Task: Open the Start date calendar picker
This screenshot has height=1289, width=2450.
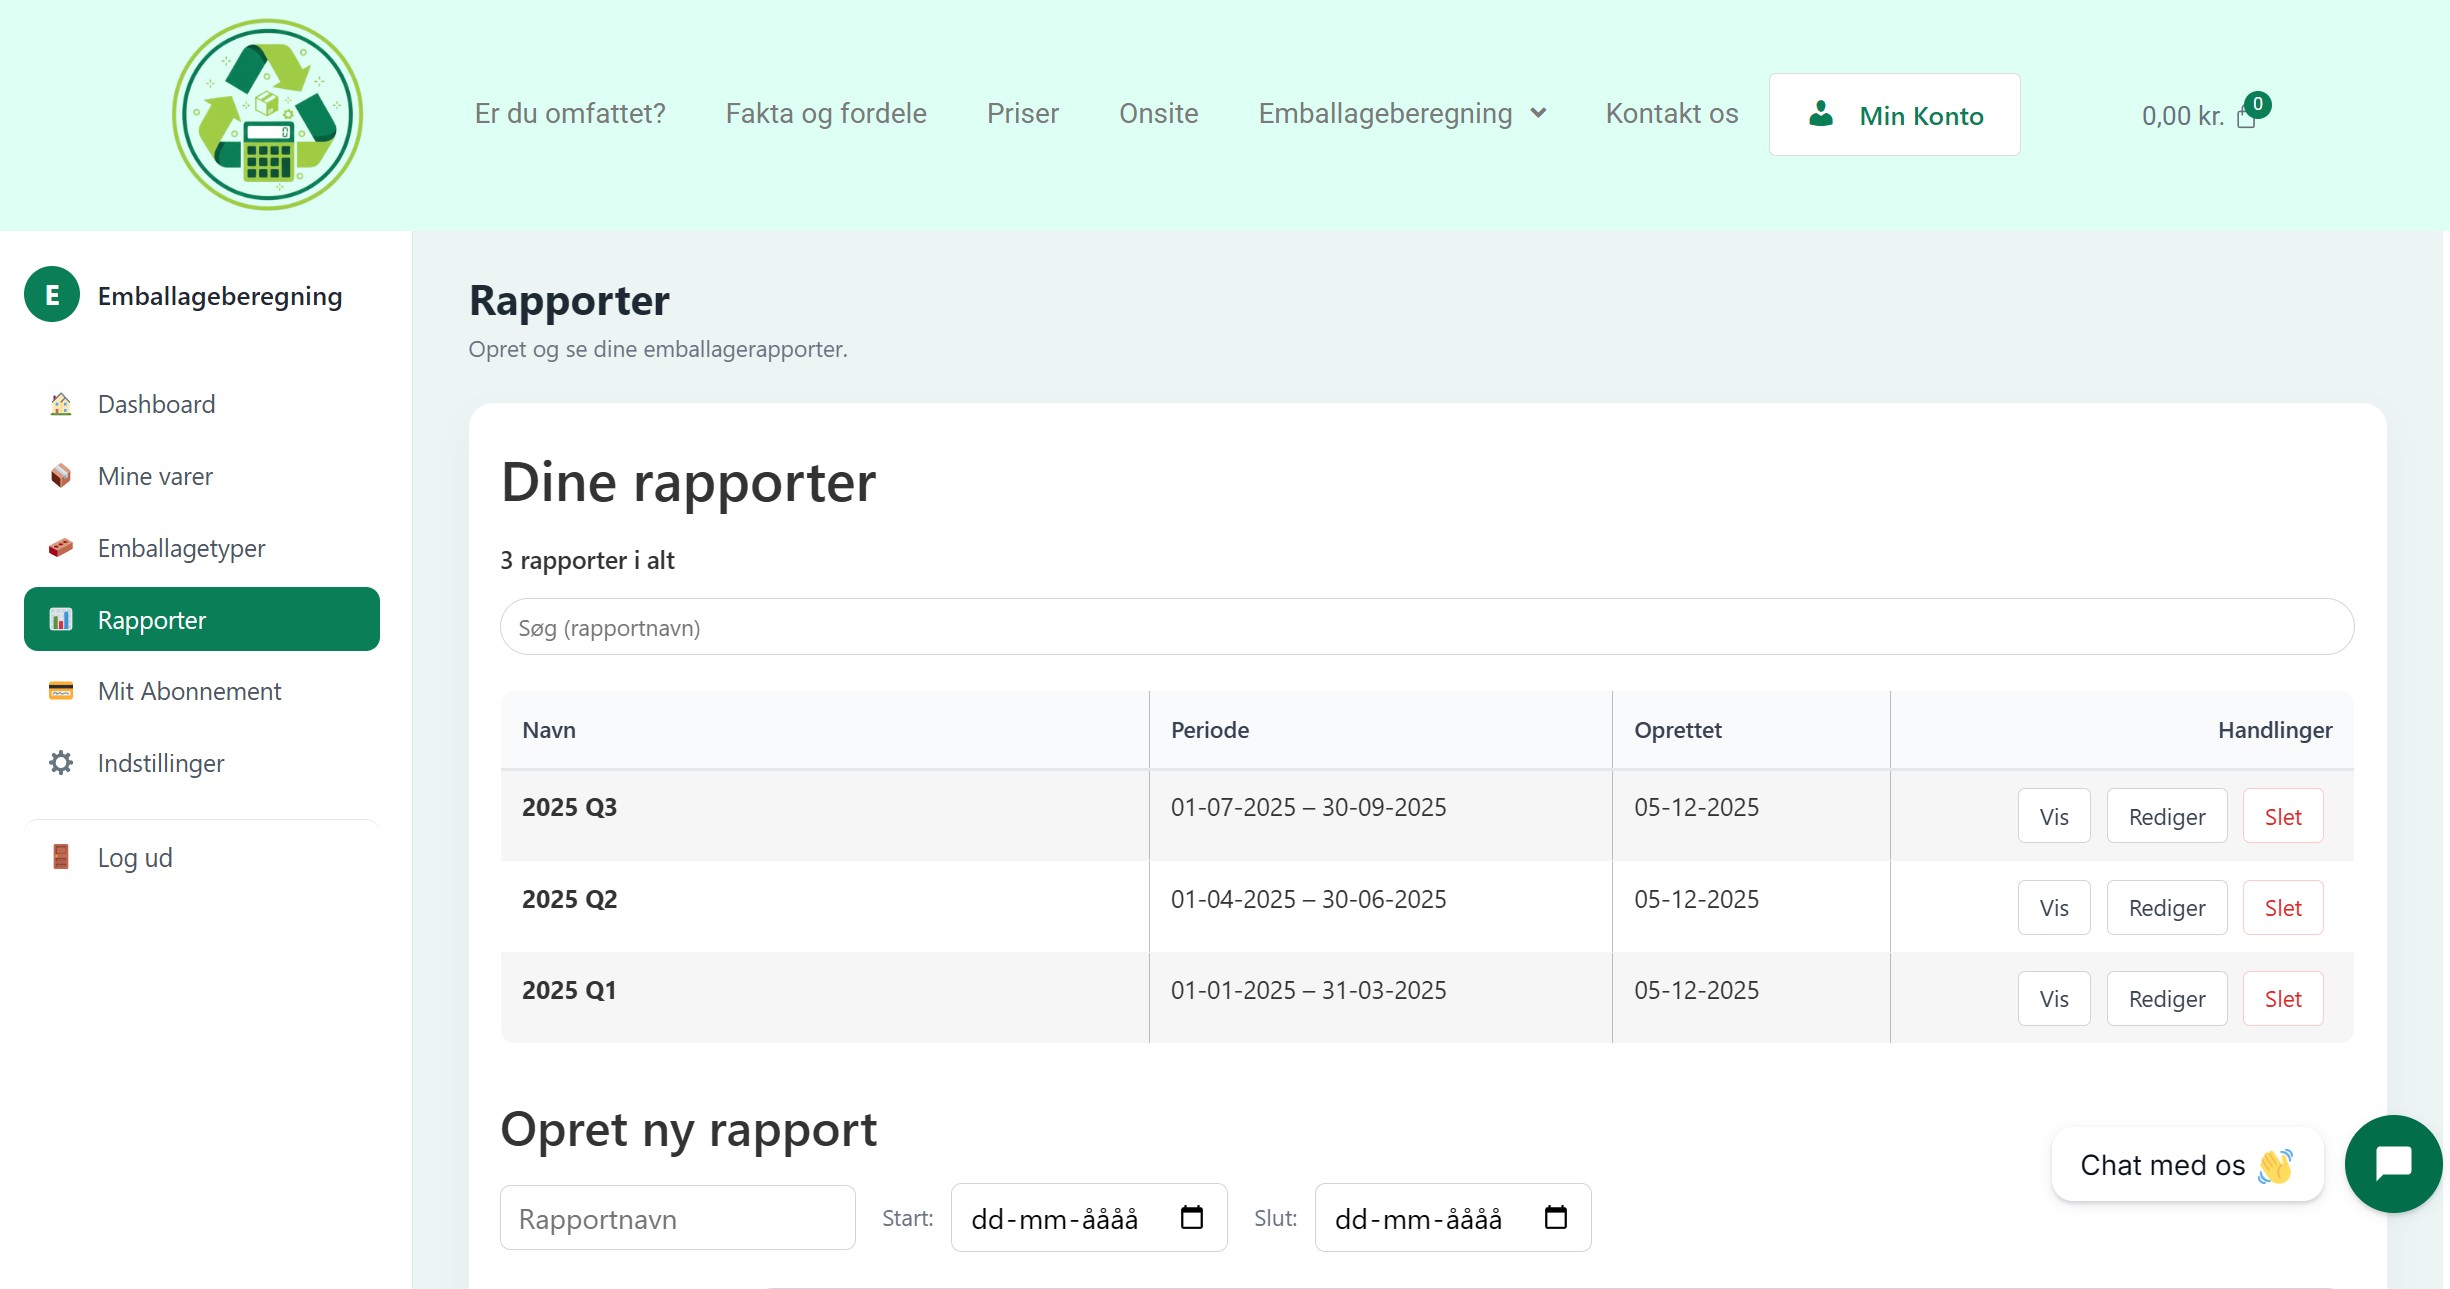Action: [x=1191, y=1217]
